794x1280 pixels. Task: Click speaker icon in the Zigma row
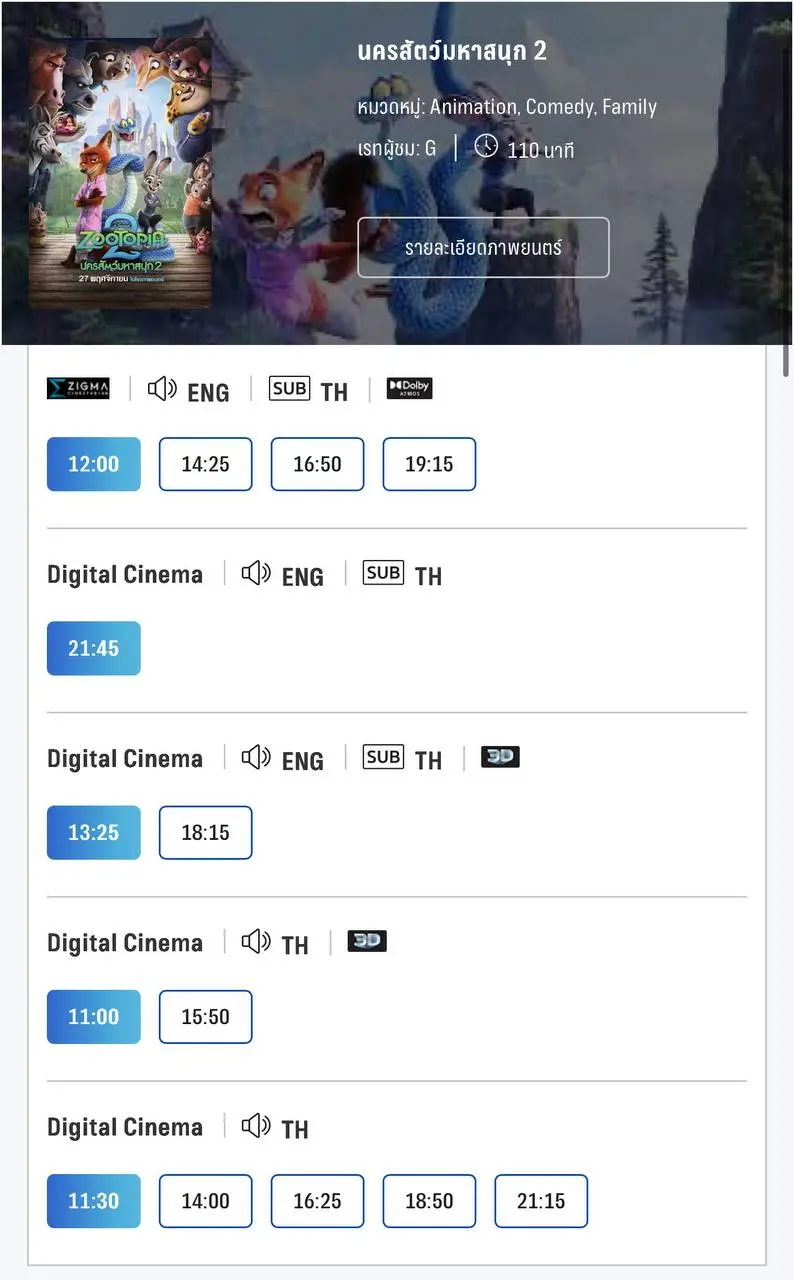click(x=162, y=389)
